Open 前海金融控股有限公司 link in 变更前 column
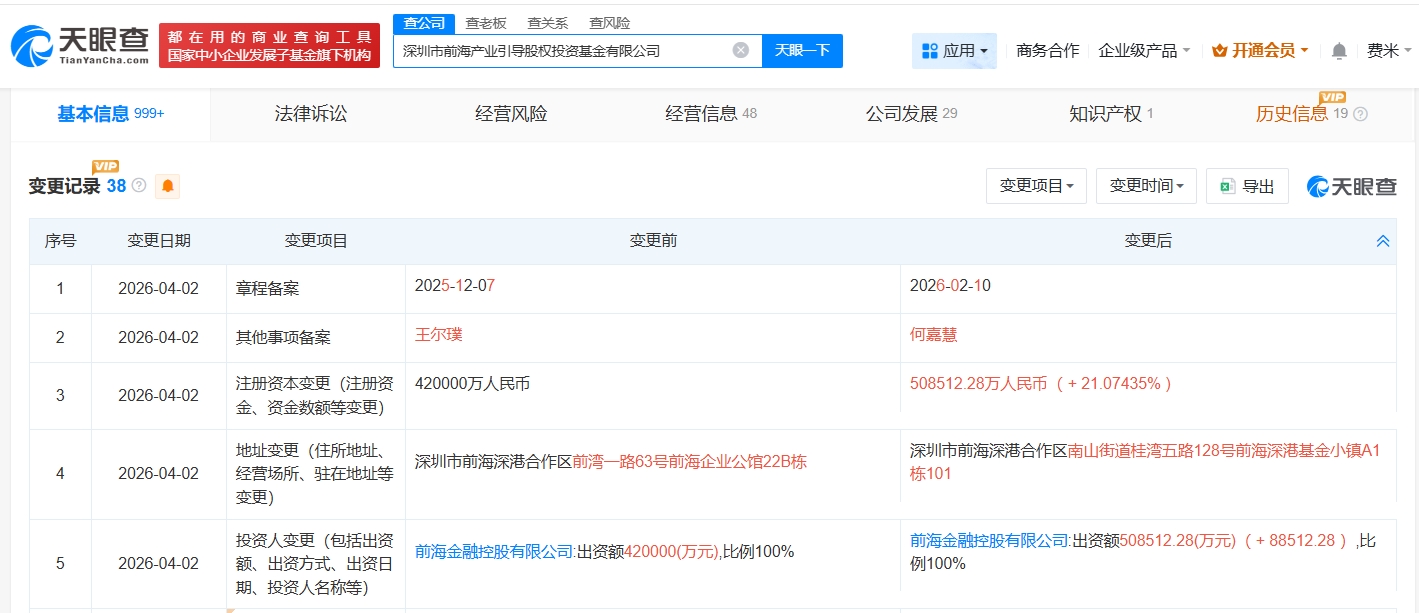The width and height of the screenshot is (1419, 613). click(494, 551)
